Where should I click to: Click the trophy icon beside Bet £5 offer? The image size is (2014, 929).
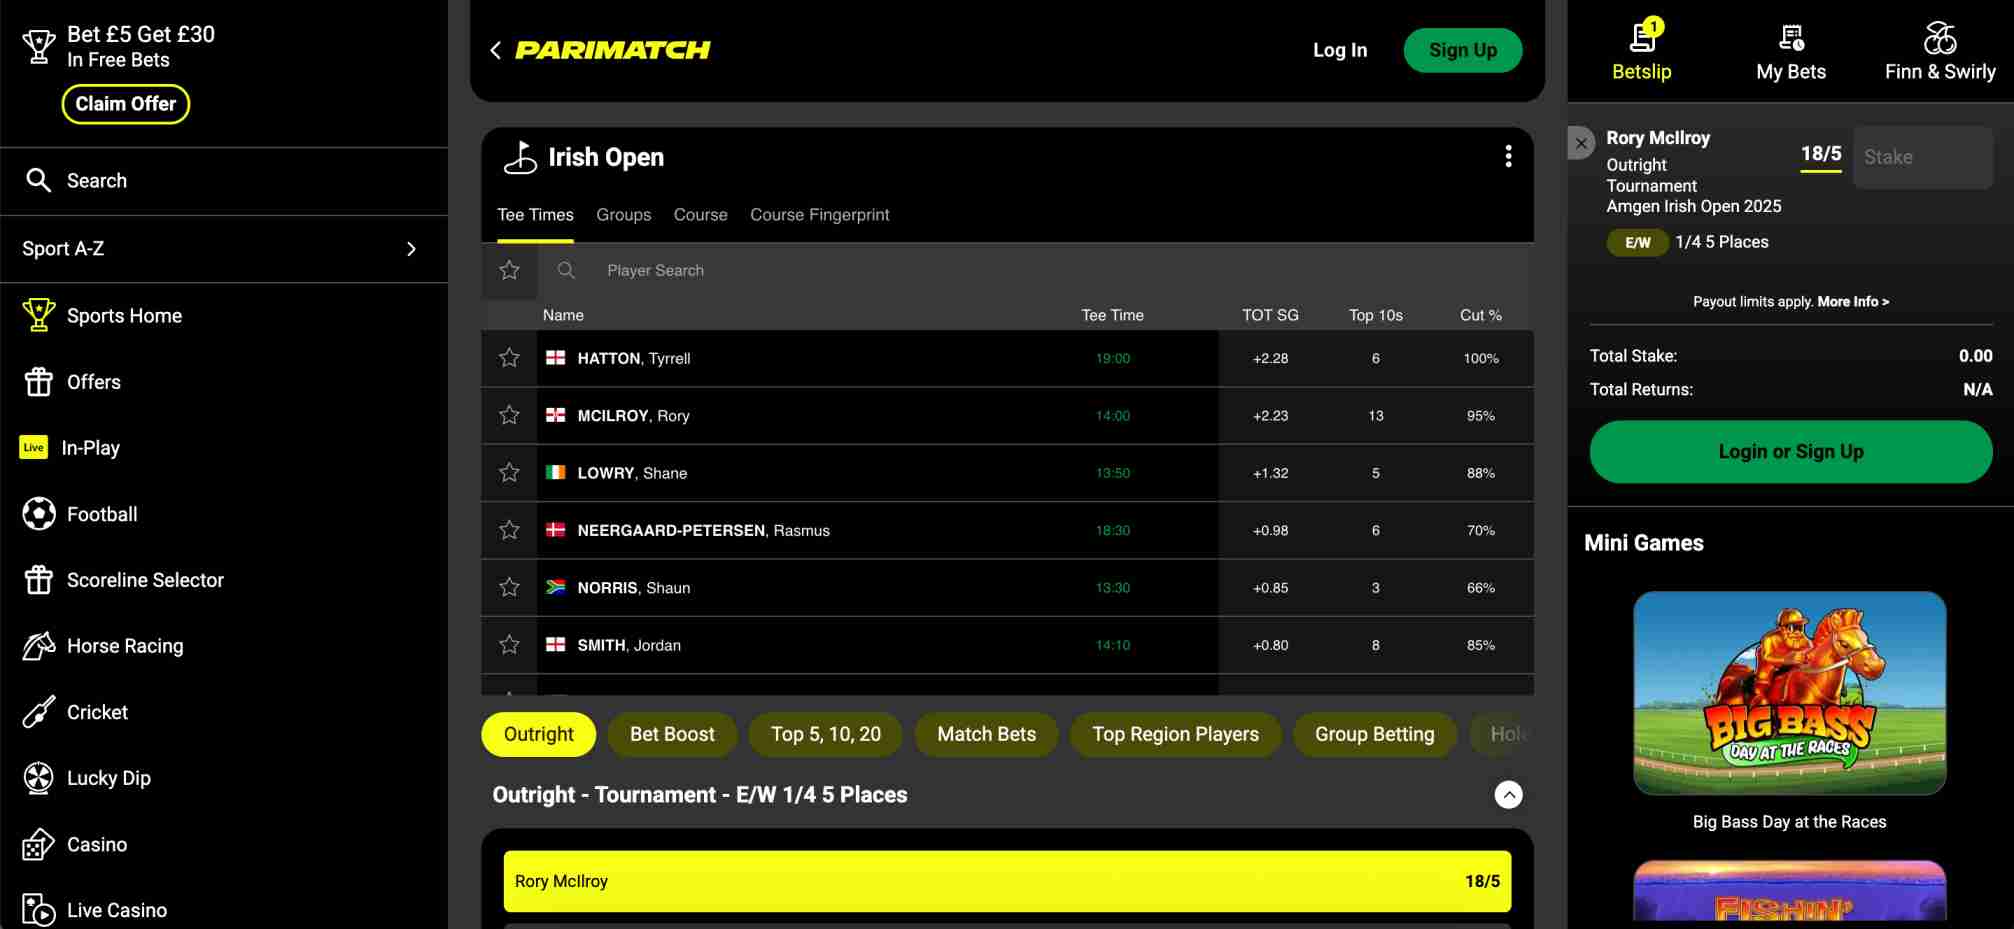[39, 46]
